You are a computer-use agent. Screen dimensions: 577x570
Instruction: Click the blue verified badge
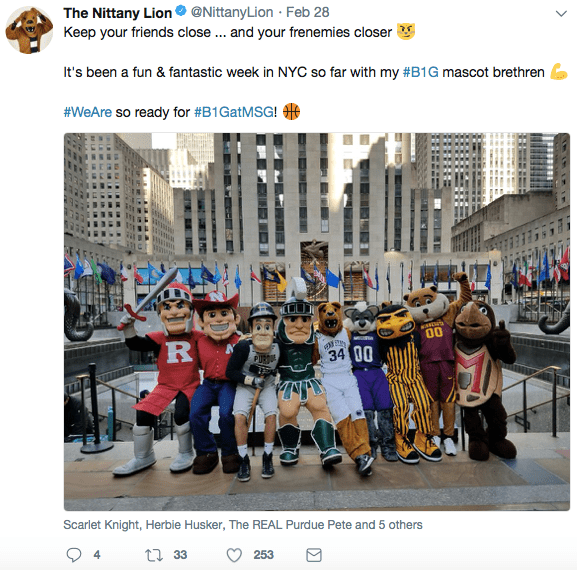coord(181,11)
